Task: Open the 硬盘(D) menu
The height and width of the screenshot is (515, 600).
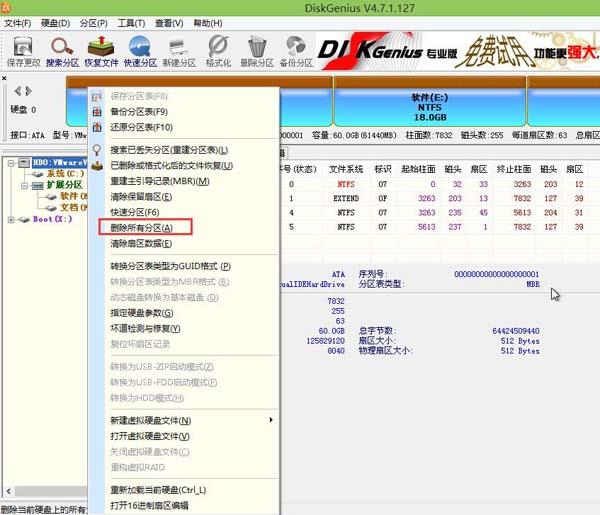Action: (x=55, y=23)
